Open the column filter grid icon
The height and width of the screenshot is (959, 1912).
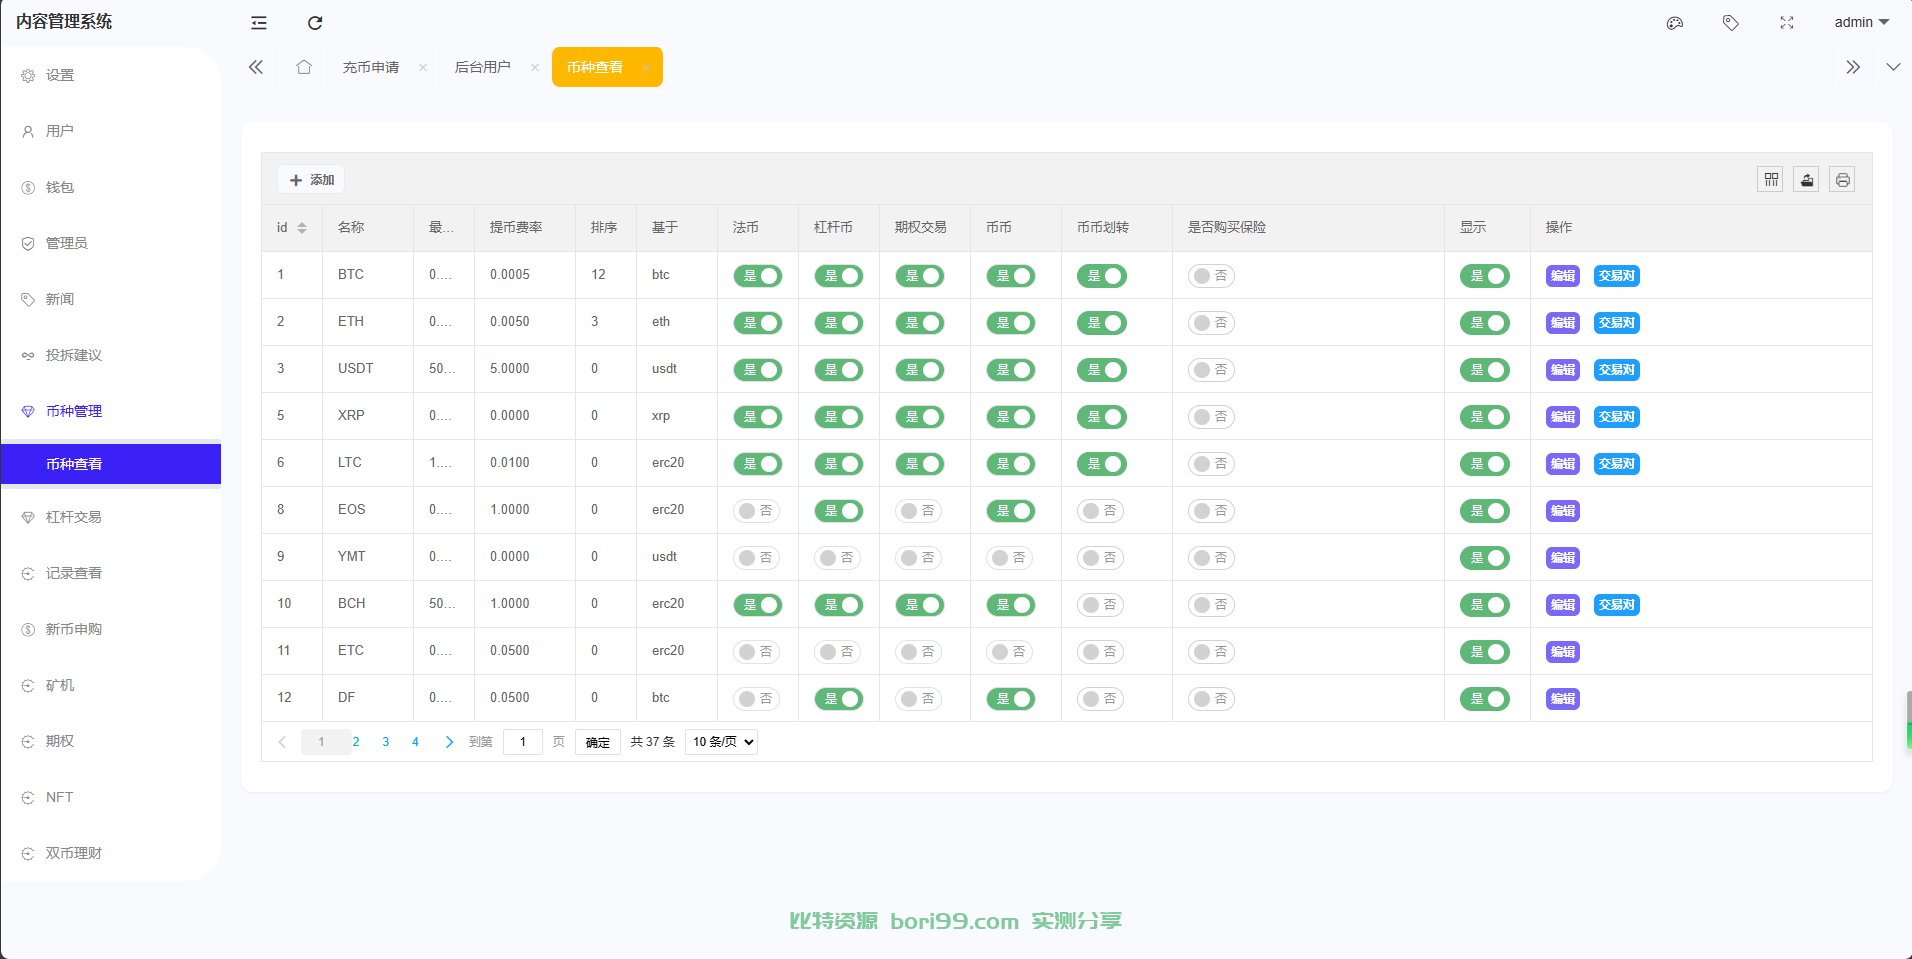click(x=1771, y=180)
